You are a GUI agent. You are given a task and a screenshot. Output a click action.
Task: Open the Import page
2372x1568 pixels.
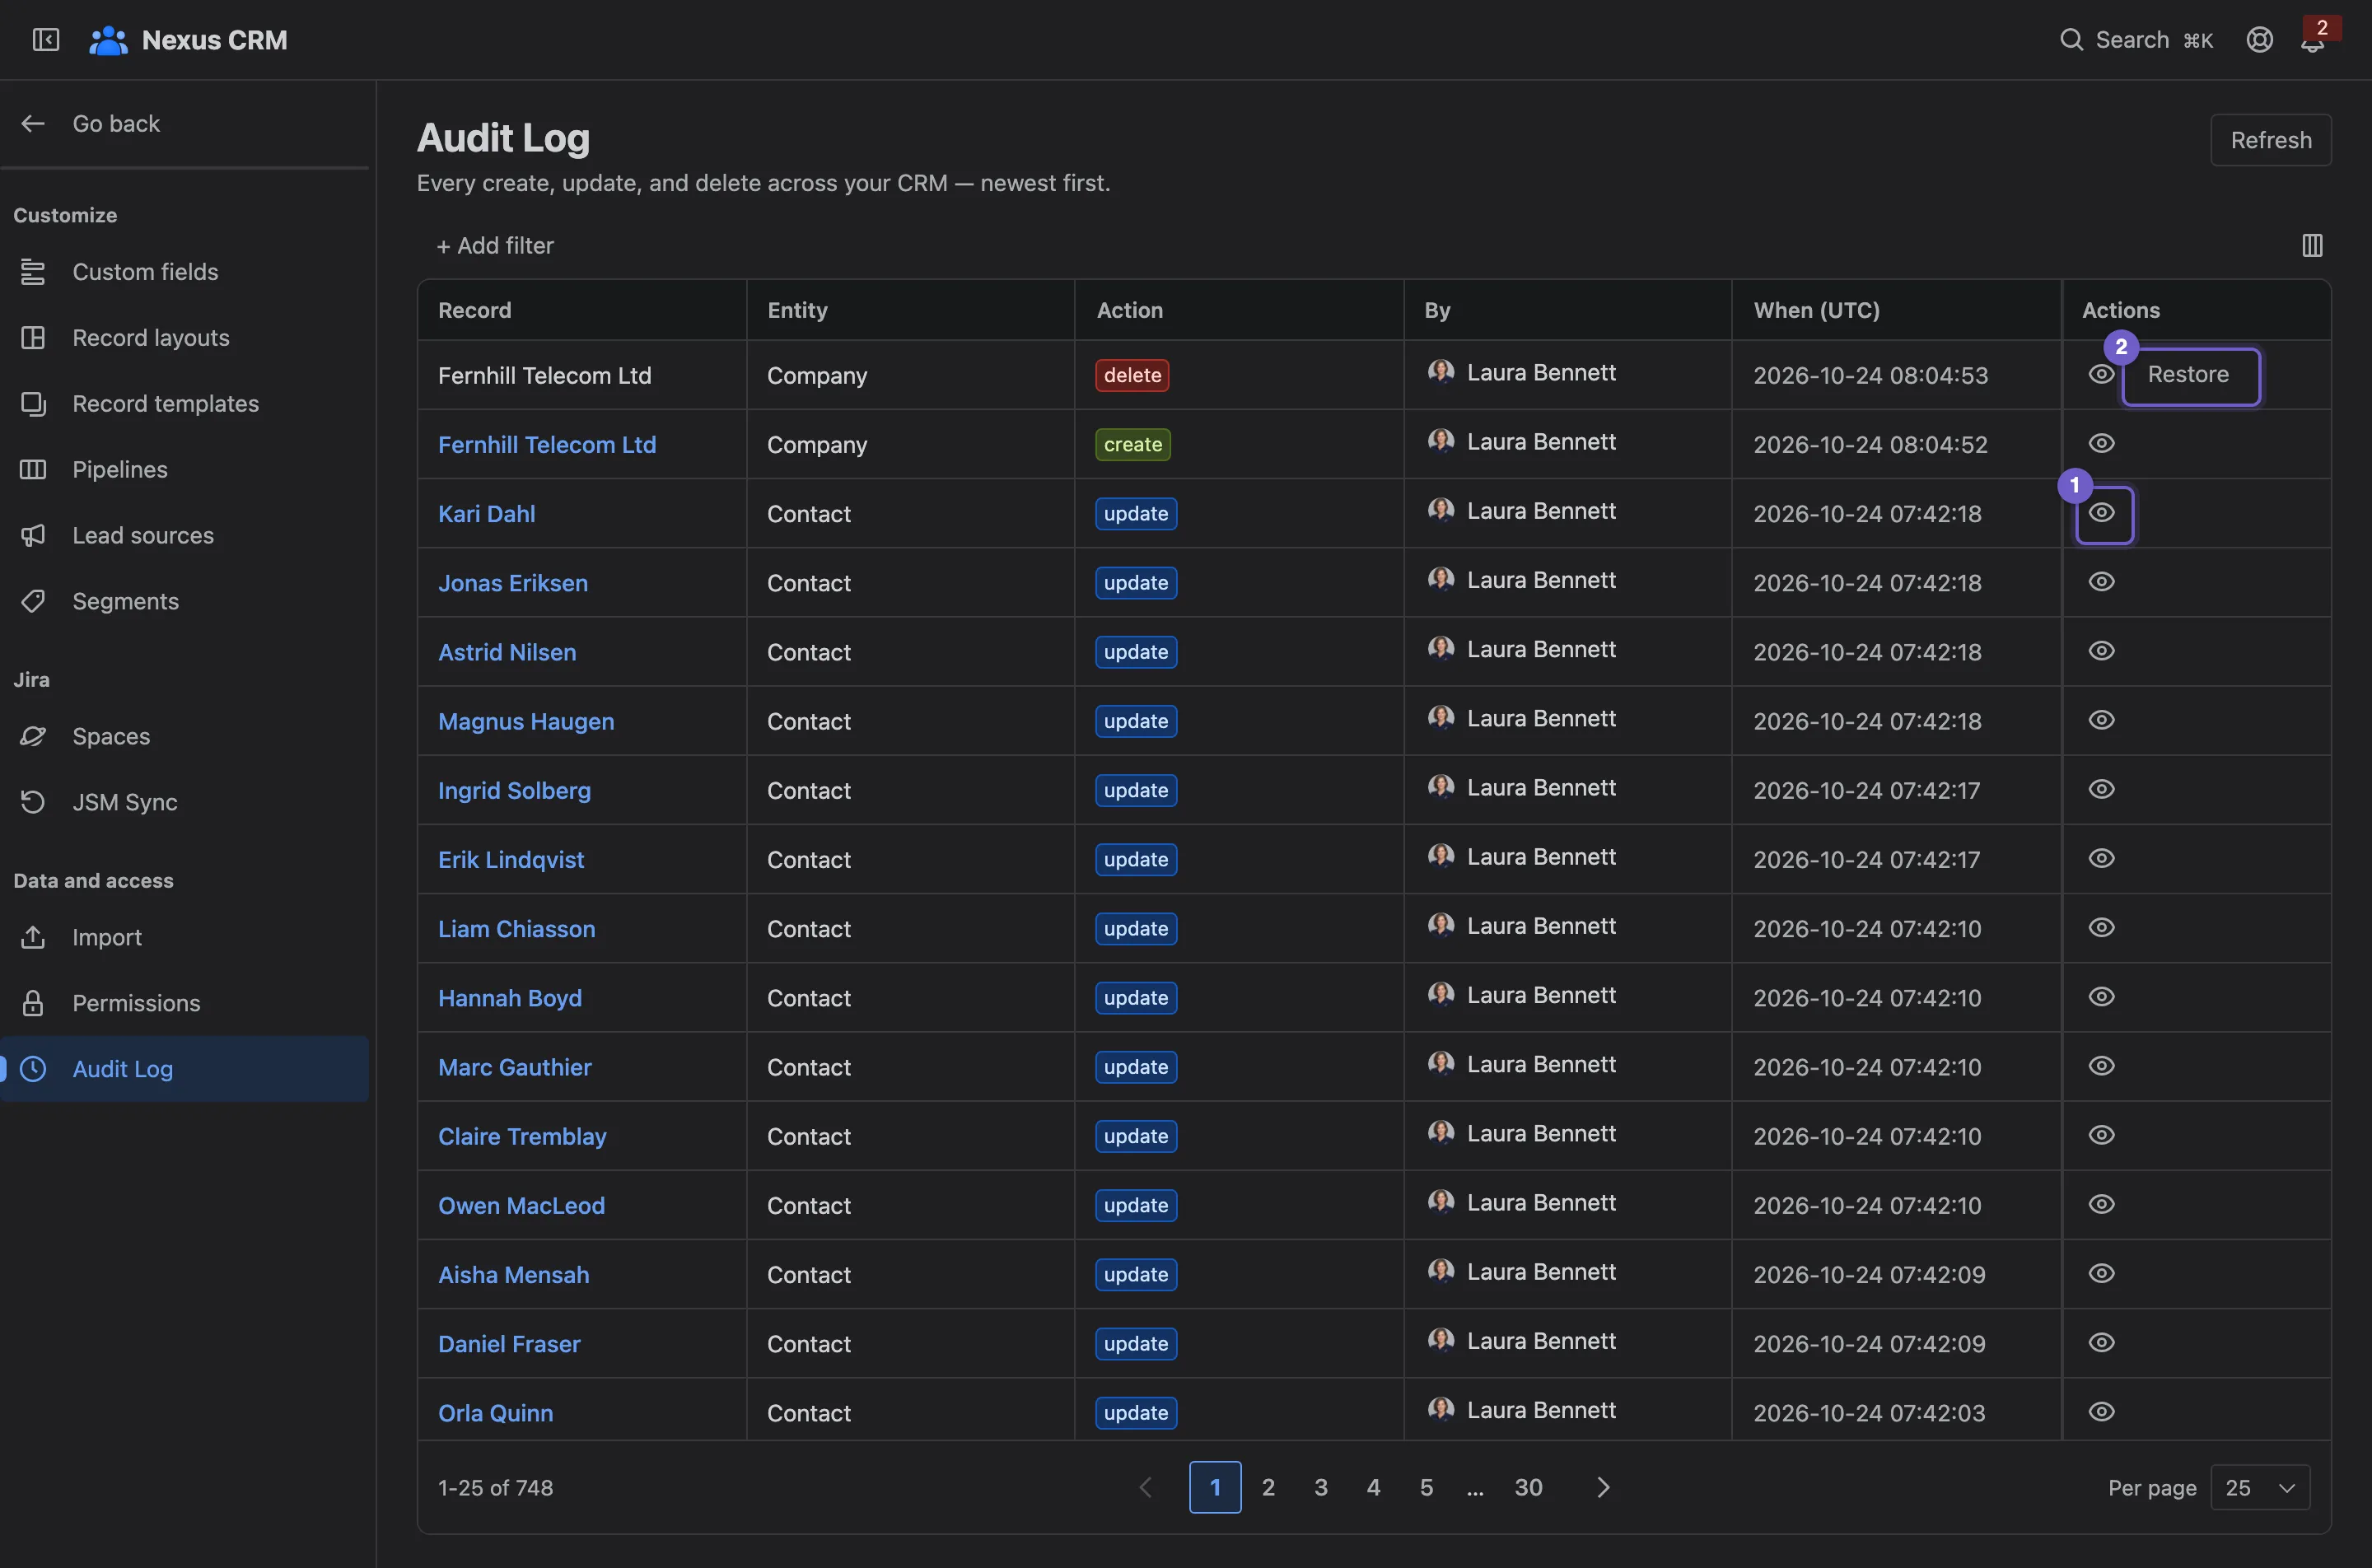[185, 937]
